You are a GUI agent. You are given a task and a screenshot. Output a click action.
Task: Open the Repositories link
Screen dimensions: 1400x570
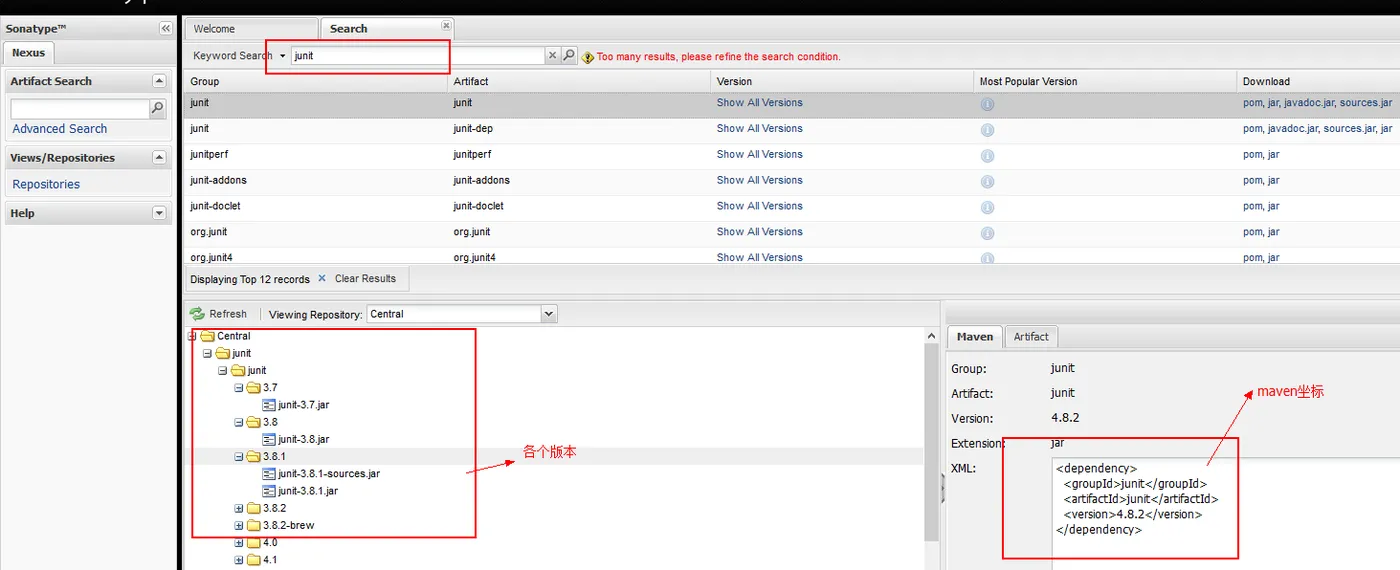46,184
